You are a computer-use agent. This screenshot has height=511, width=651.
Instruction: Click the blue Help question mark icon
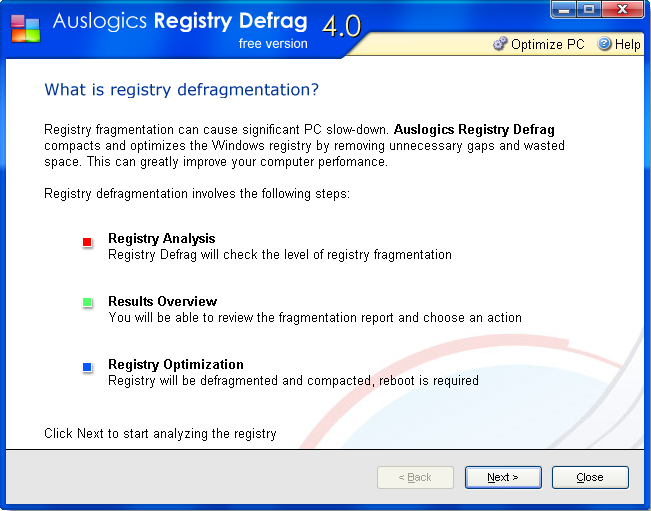pos(604,44)
